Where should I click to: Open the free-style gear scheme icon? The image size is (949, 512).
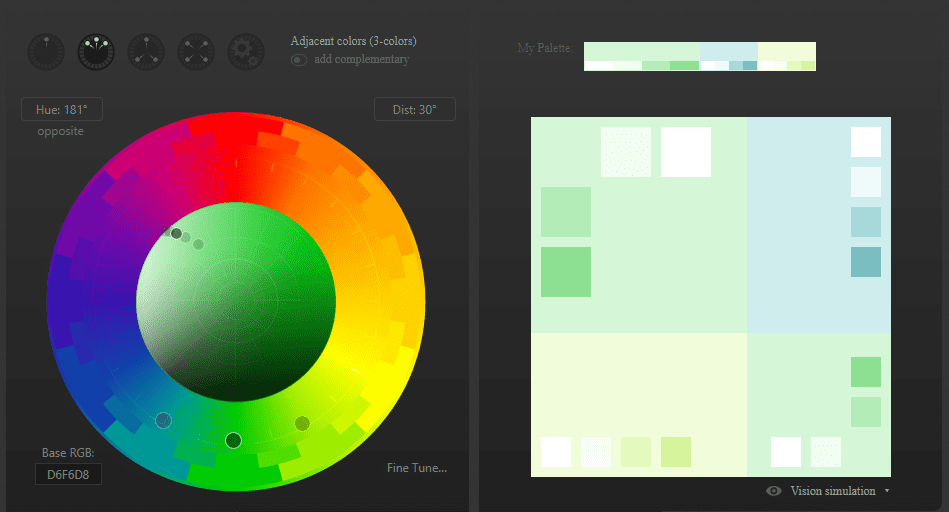246,52
